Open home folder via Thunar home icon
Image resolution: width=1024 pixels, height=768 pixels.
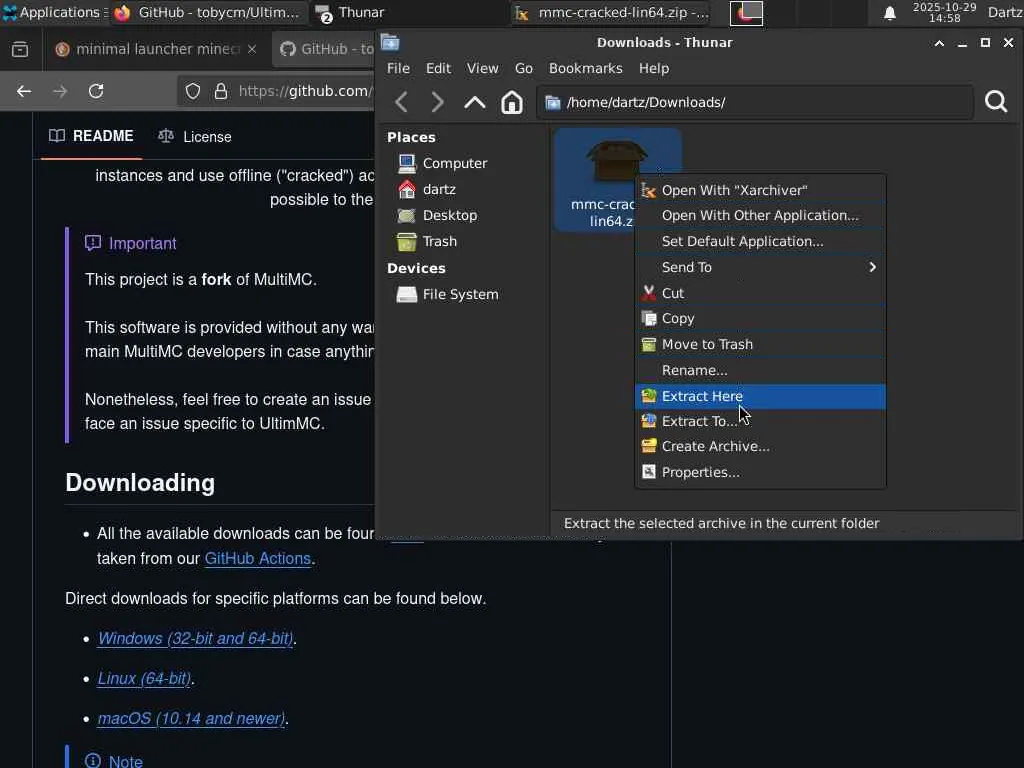[512, 103]
